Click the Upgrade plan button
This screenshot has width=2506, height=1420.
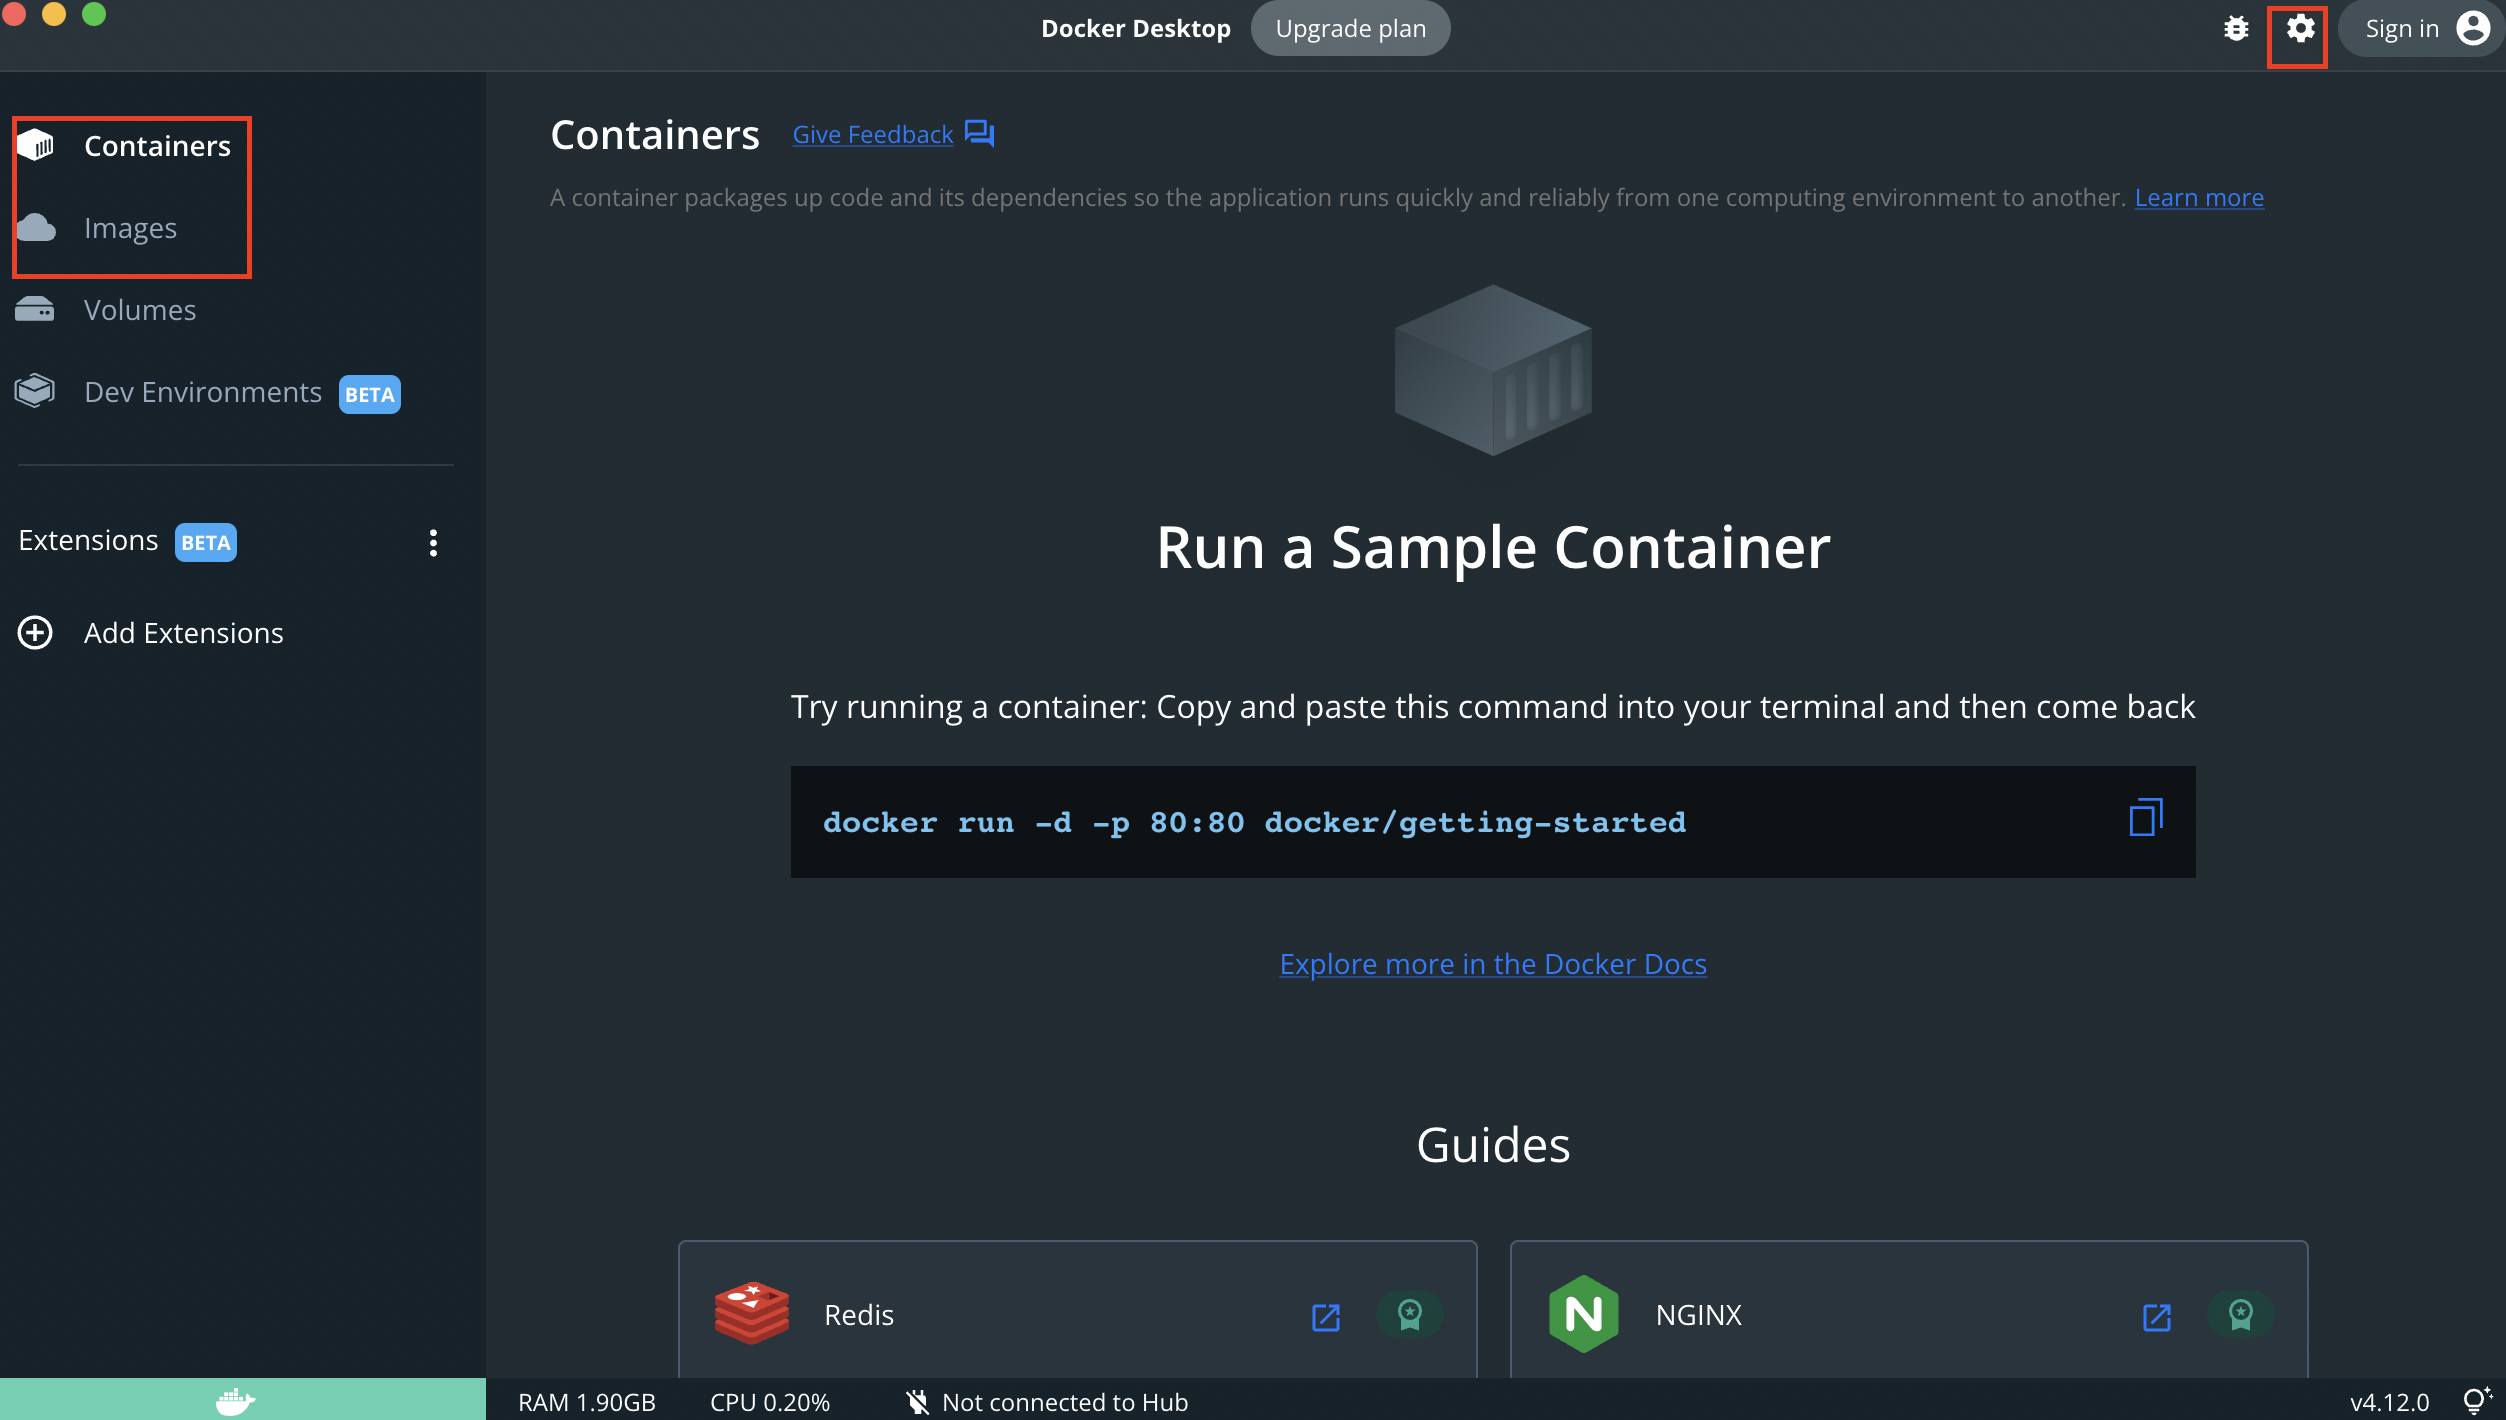(x=1350, y=29)
